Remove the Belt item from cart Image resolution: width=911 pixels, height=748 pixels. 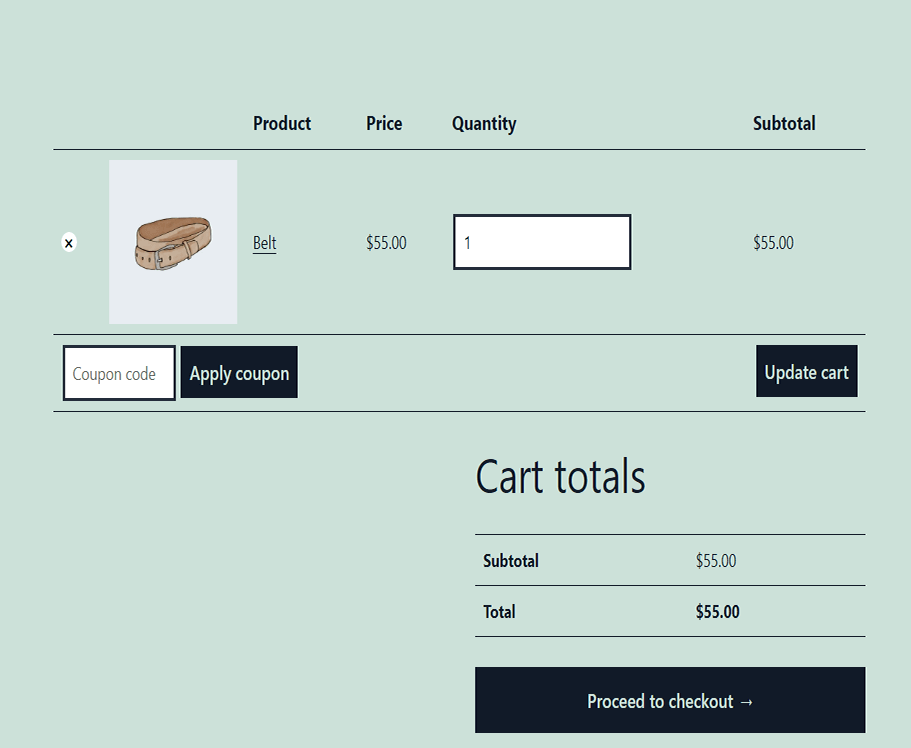click(x=69, y=242)
